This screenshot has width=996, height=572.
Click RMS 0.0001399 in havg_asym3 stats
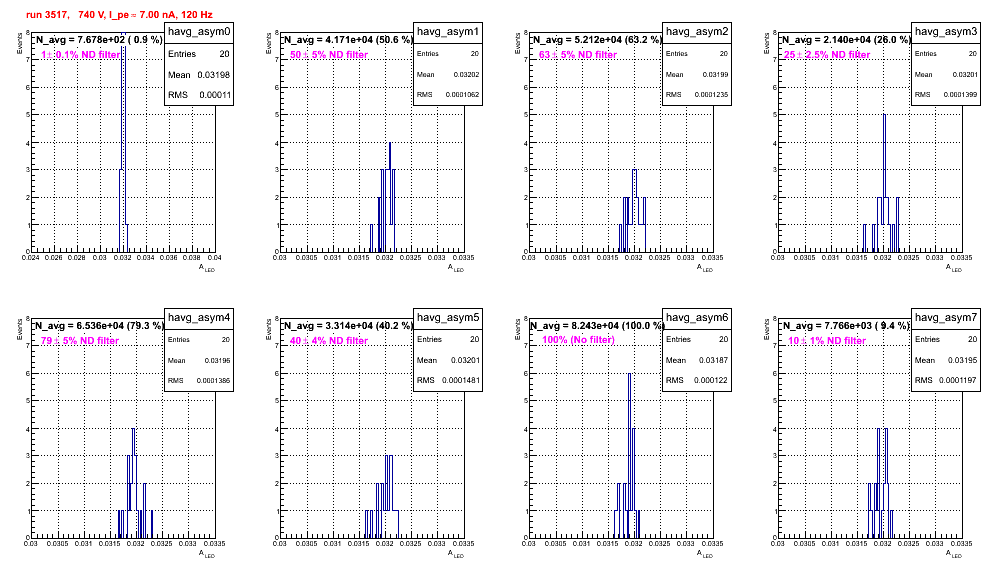click(x=946, y=95)
